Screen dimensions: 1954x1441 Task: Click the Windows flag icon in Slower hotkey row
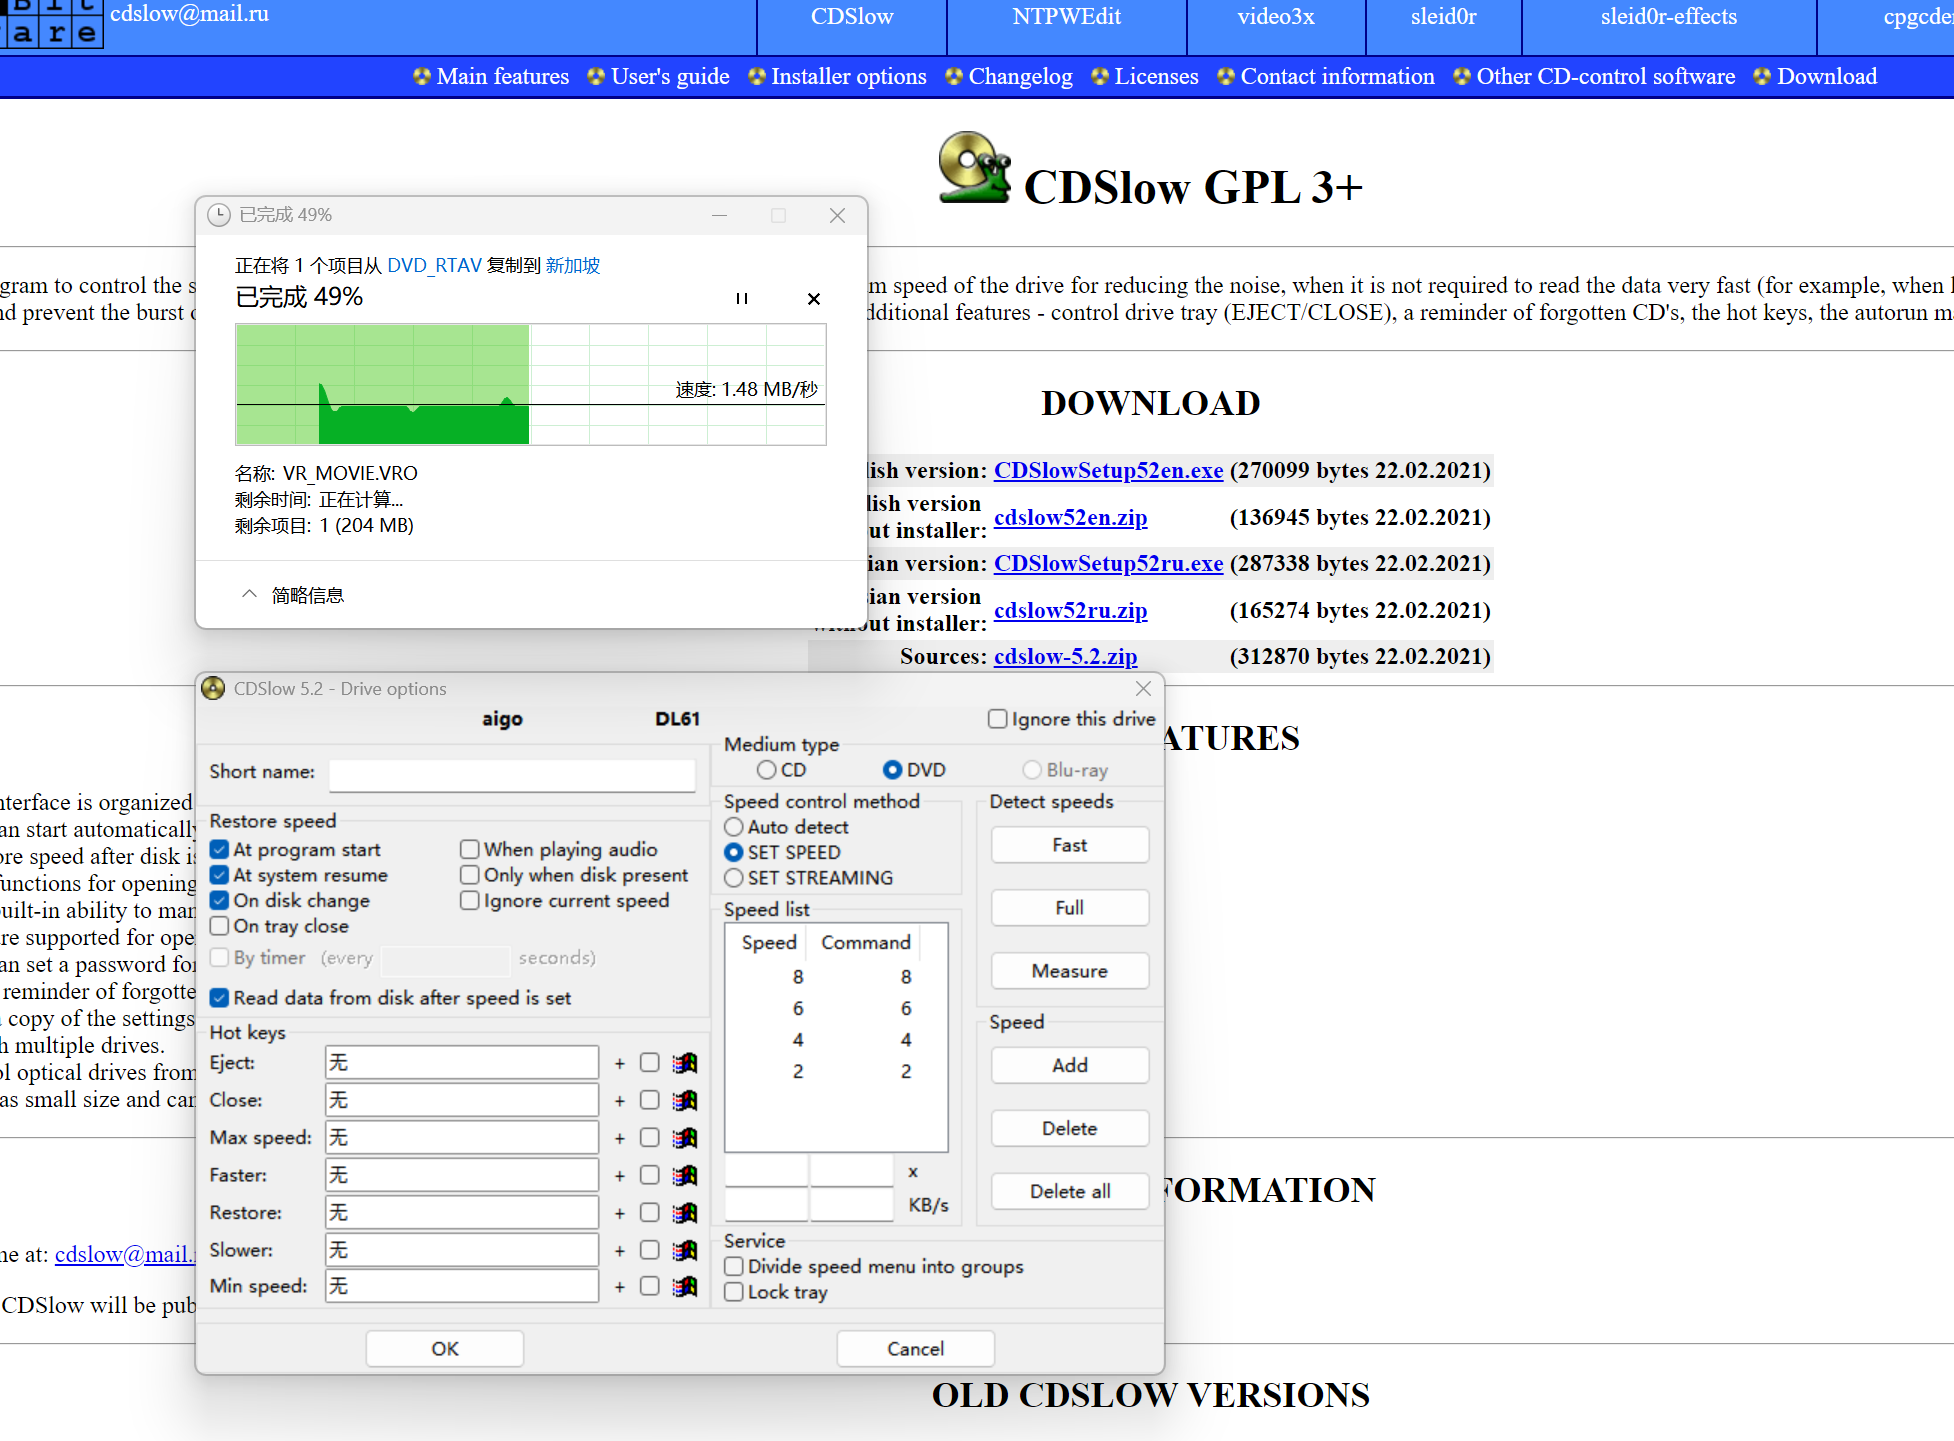pyautogui.click(x=685, y=1251)
